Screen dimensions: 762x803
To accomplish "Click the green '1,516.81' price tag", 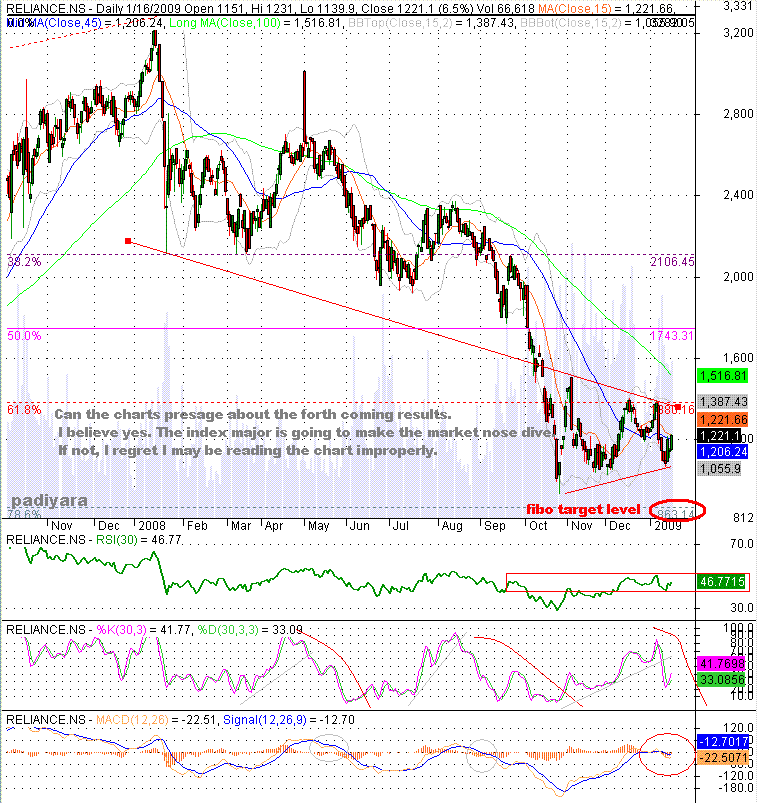I will click(723, 375).
